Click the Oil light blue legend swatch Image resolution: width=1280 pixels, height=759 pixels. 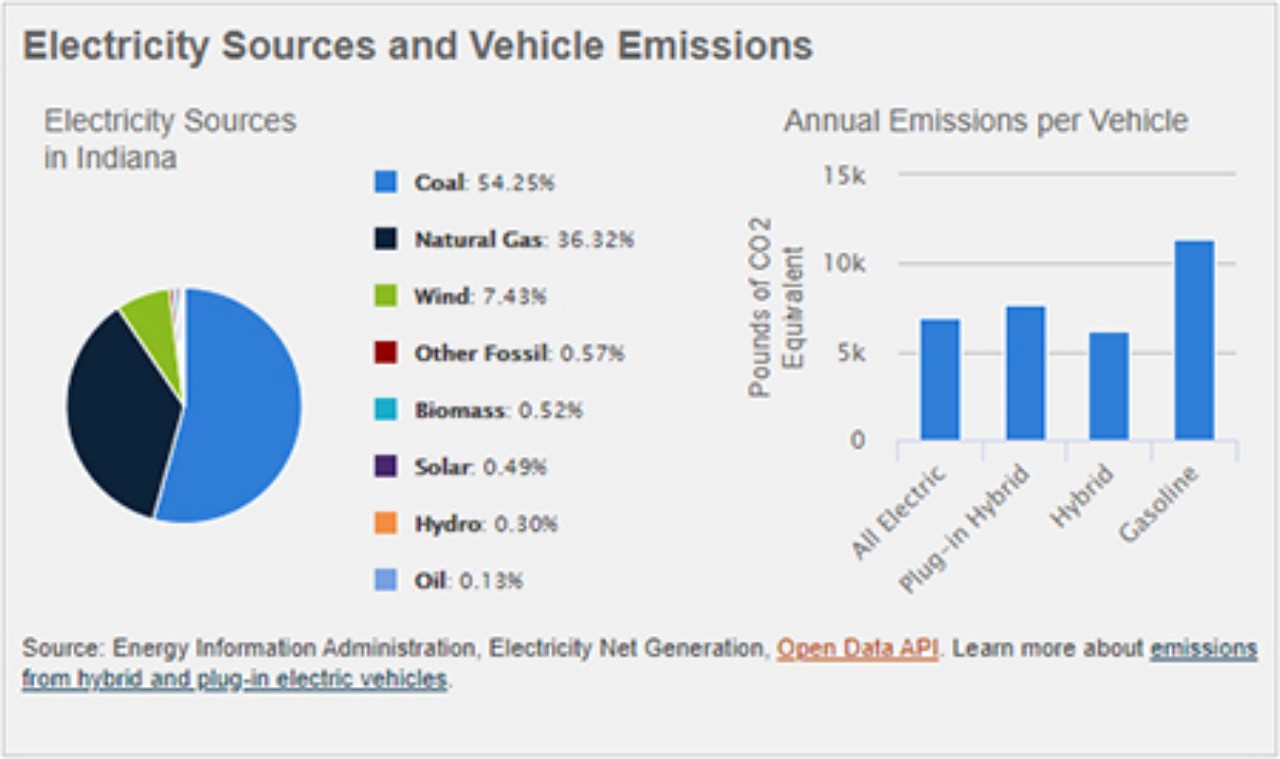pyautogui.click(x=386, y=581)
